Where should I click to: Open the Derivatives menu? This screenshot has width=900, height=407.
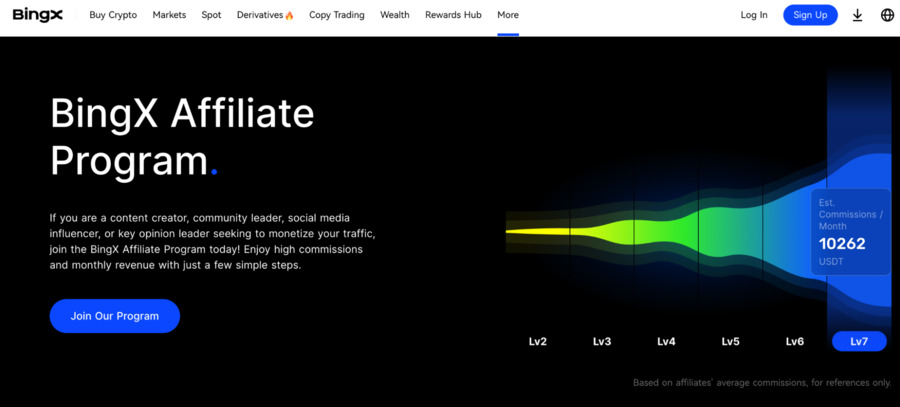point(265,15)
